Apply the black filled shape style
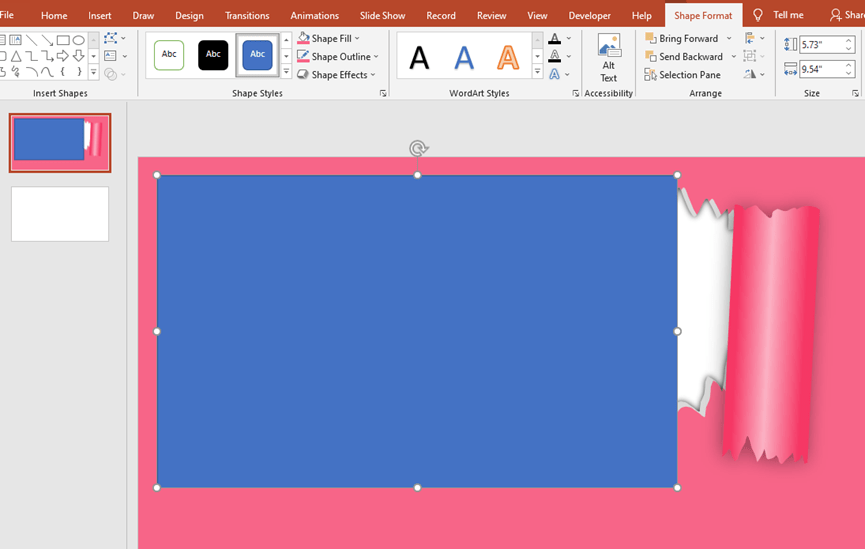This screenshot has height=549, width=865. coord(213,55)
